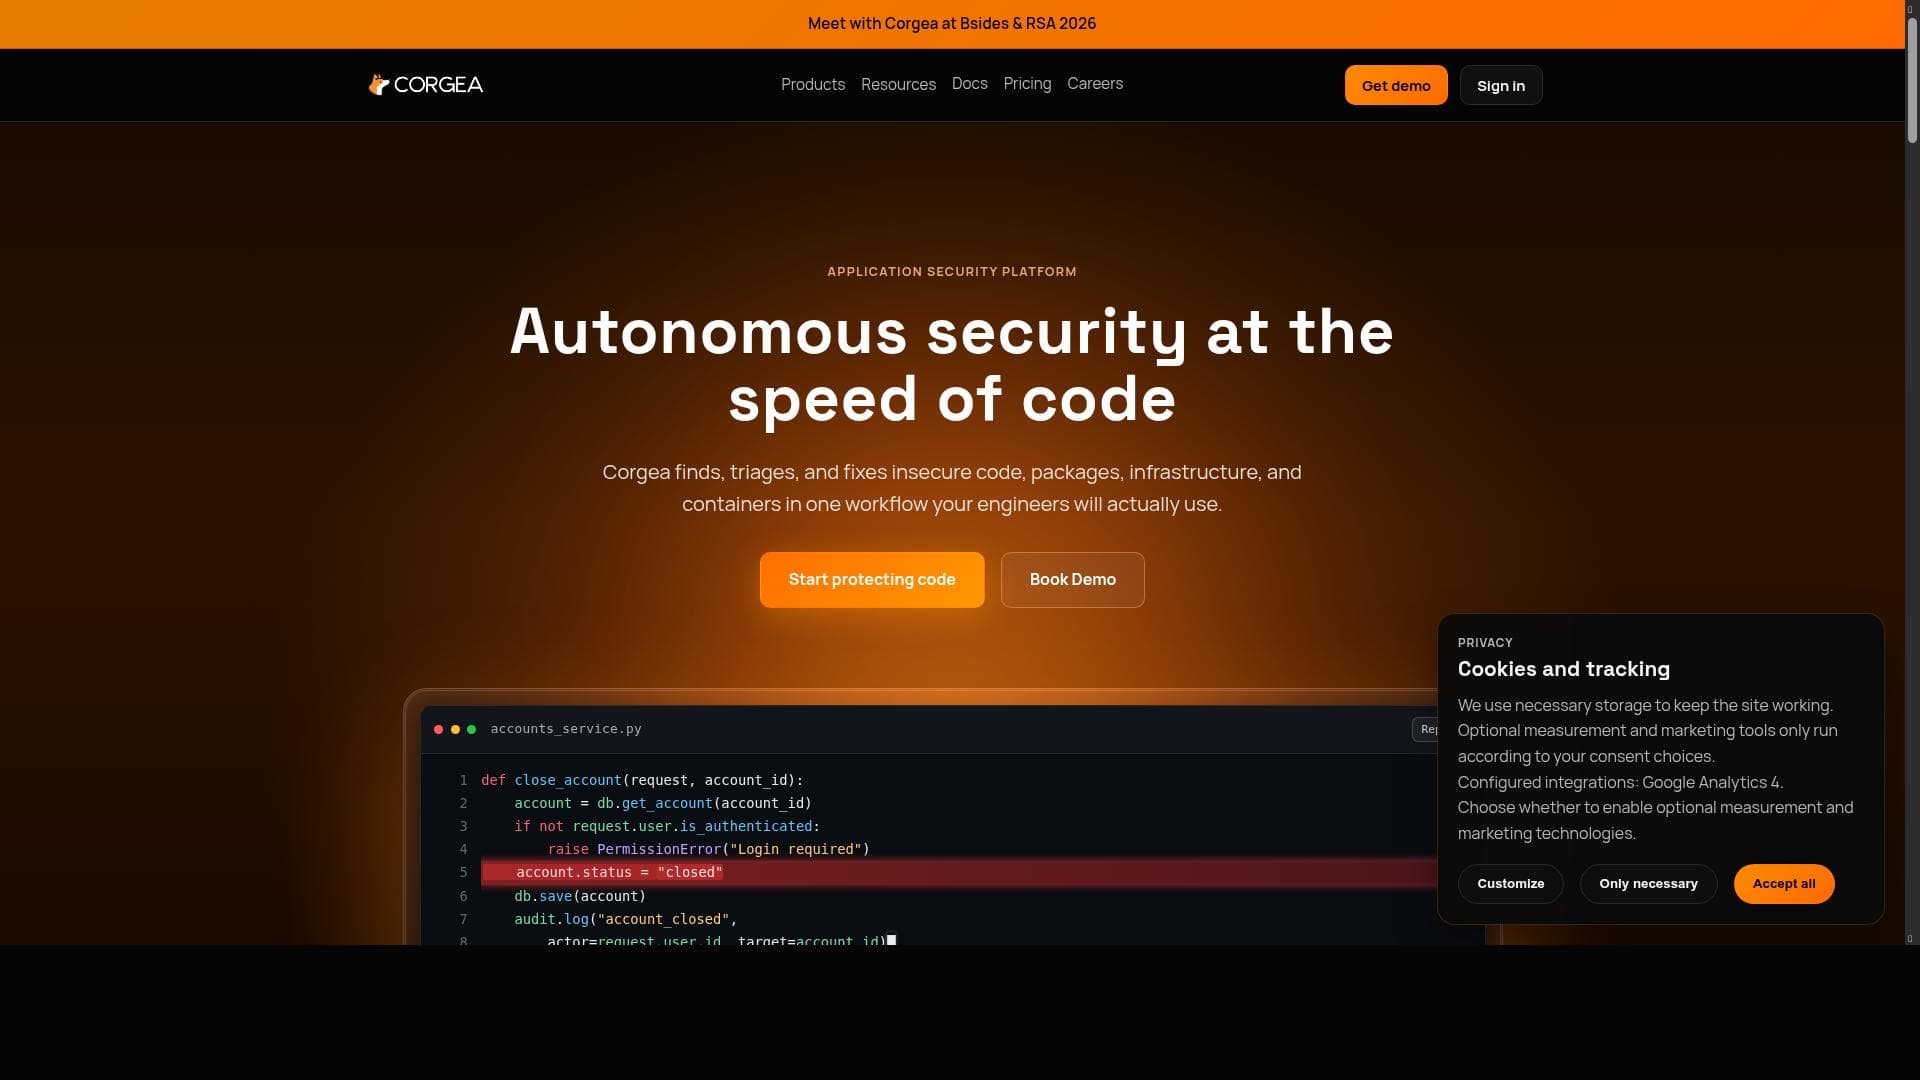The height and width of the screenshot is (1080, 1920).
Task: Accept all cookies
Action: [1783, 884]
